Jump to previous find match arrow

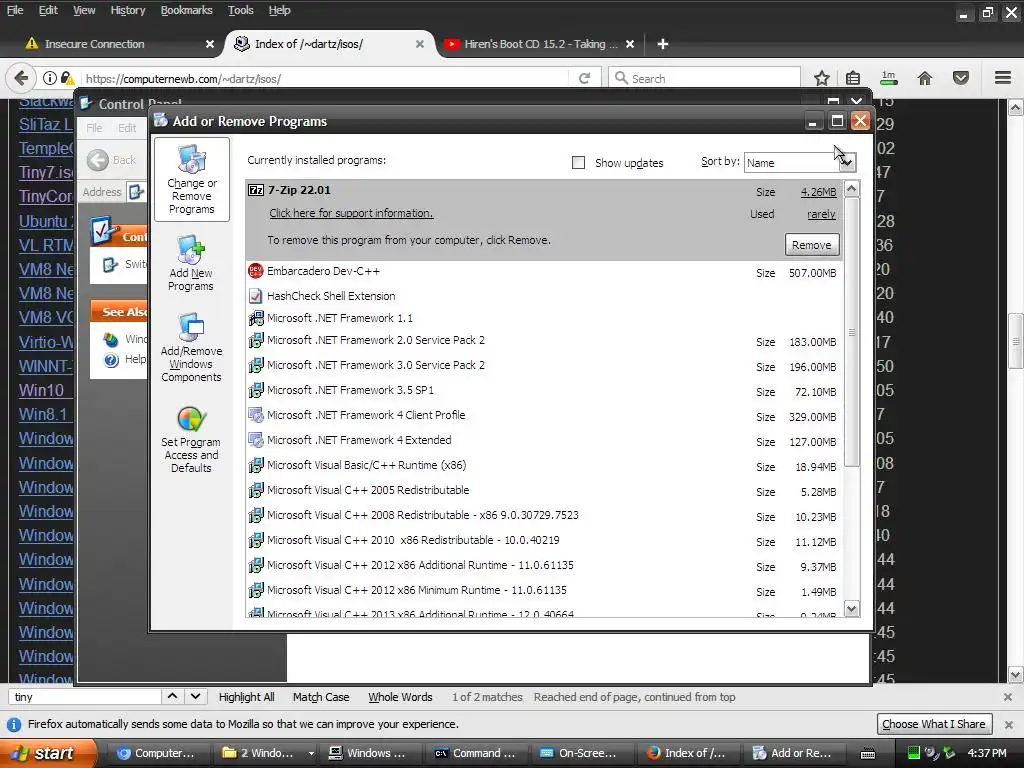tap(172, 696)
